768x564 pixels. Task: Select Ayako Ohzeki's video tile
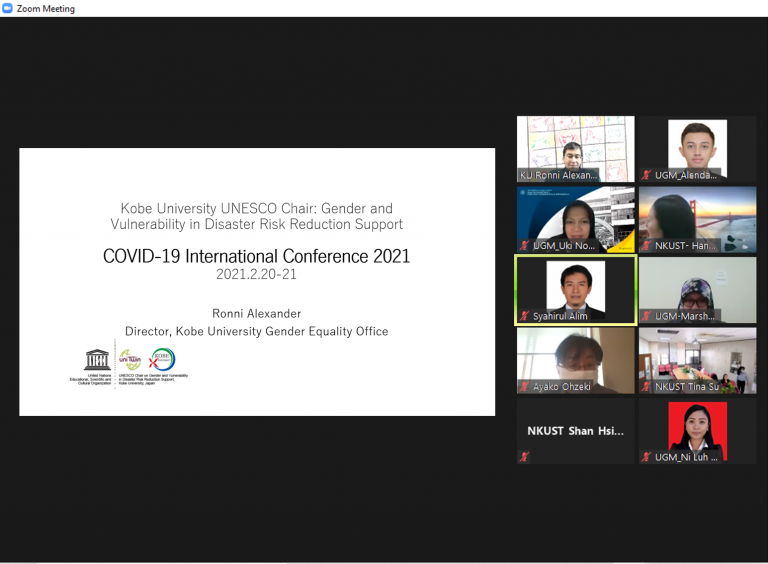(576, 360)
